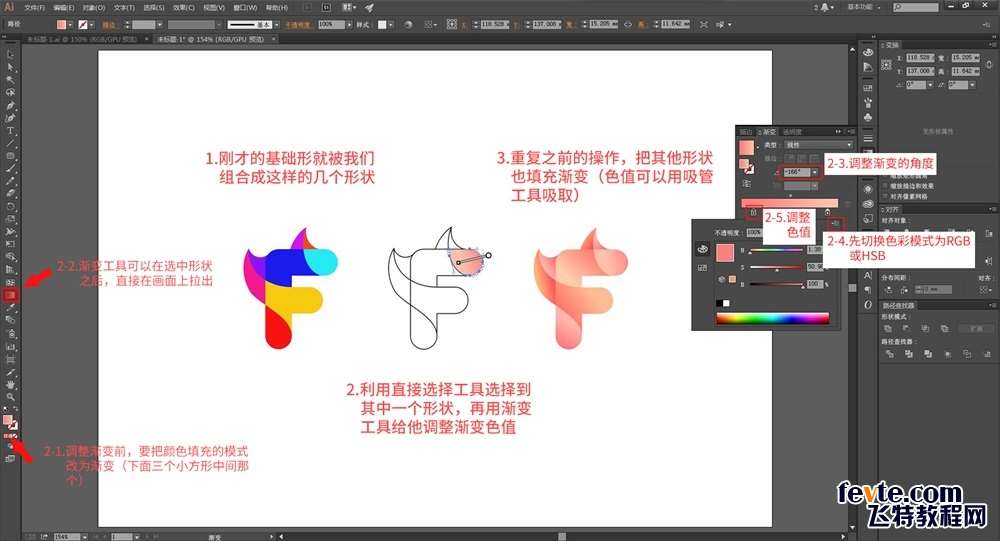Select the Type tool
The image size is (1000, 541).
pyautogui.click(x=10, y=130)
